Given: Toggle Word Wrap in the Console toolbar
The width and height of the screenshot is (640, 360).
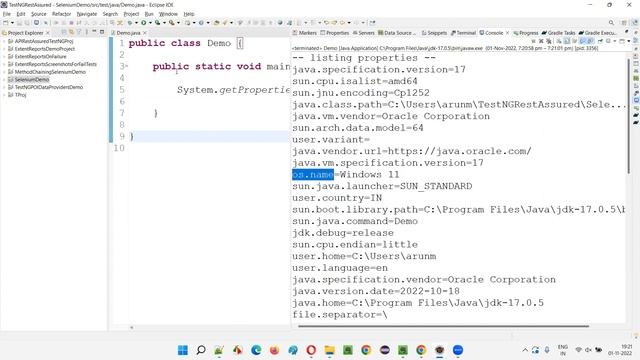Looking at the screenshot, I should pyautogui.click(x=574, y=41).
